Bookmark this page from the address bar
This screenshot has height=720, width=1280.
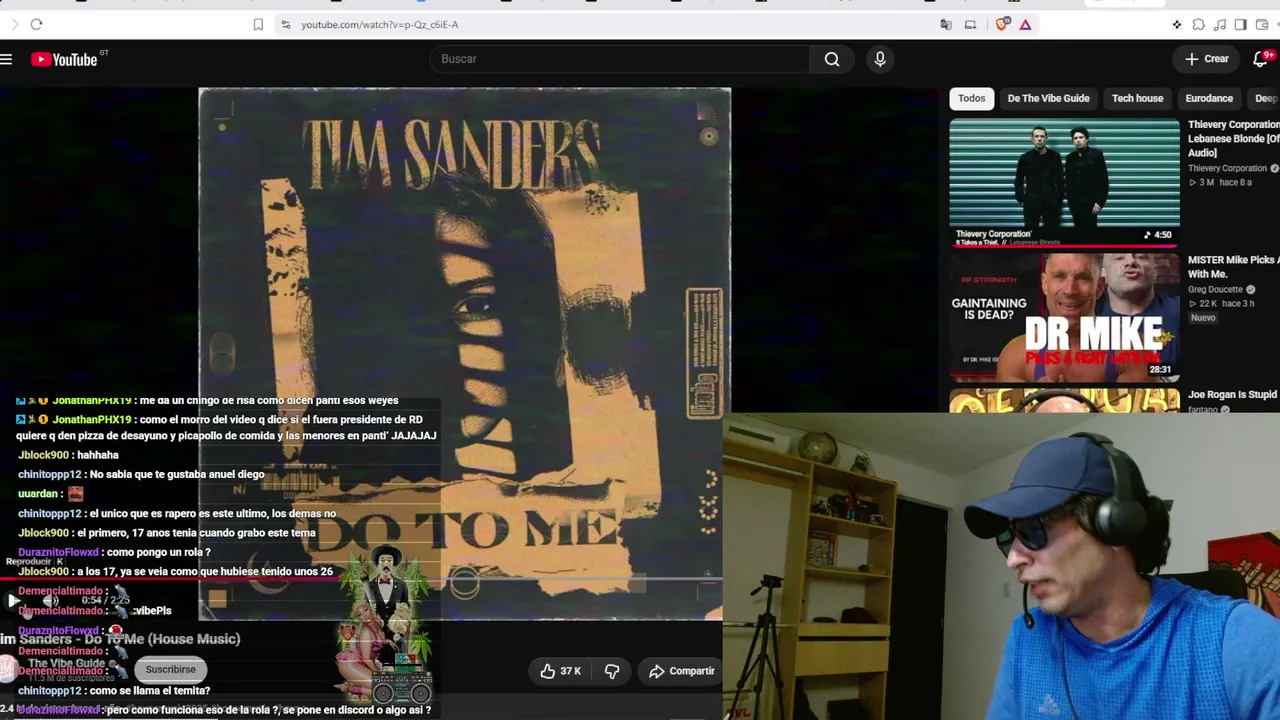coord(258,24)
